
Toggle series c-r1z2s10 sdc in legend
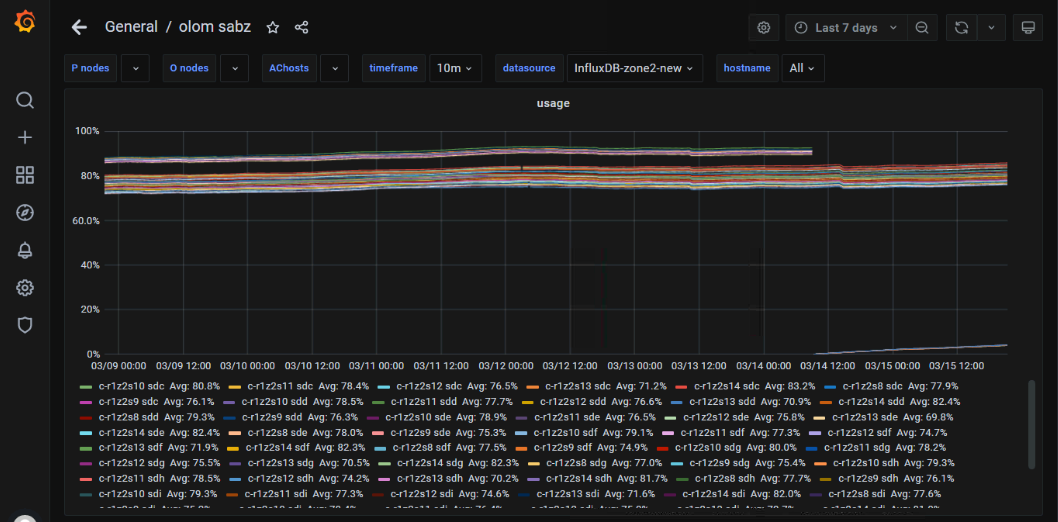131,386
